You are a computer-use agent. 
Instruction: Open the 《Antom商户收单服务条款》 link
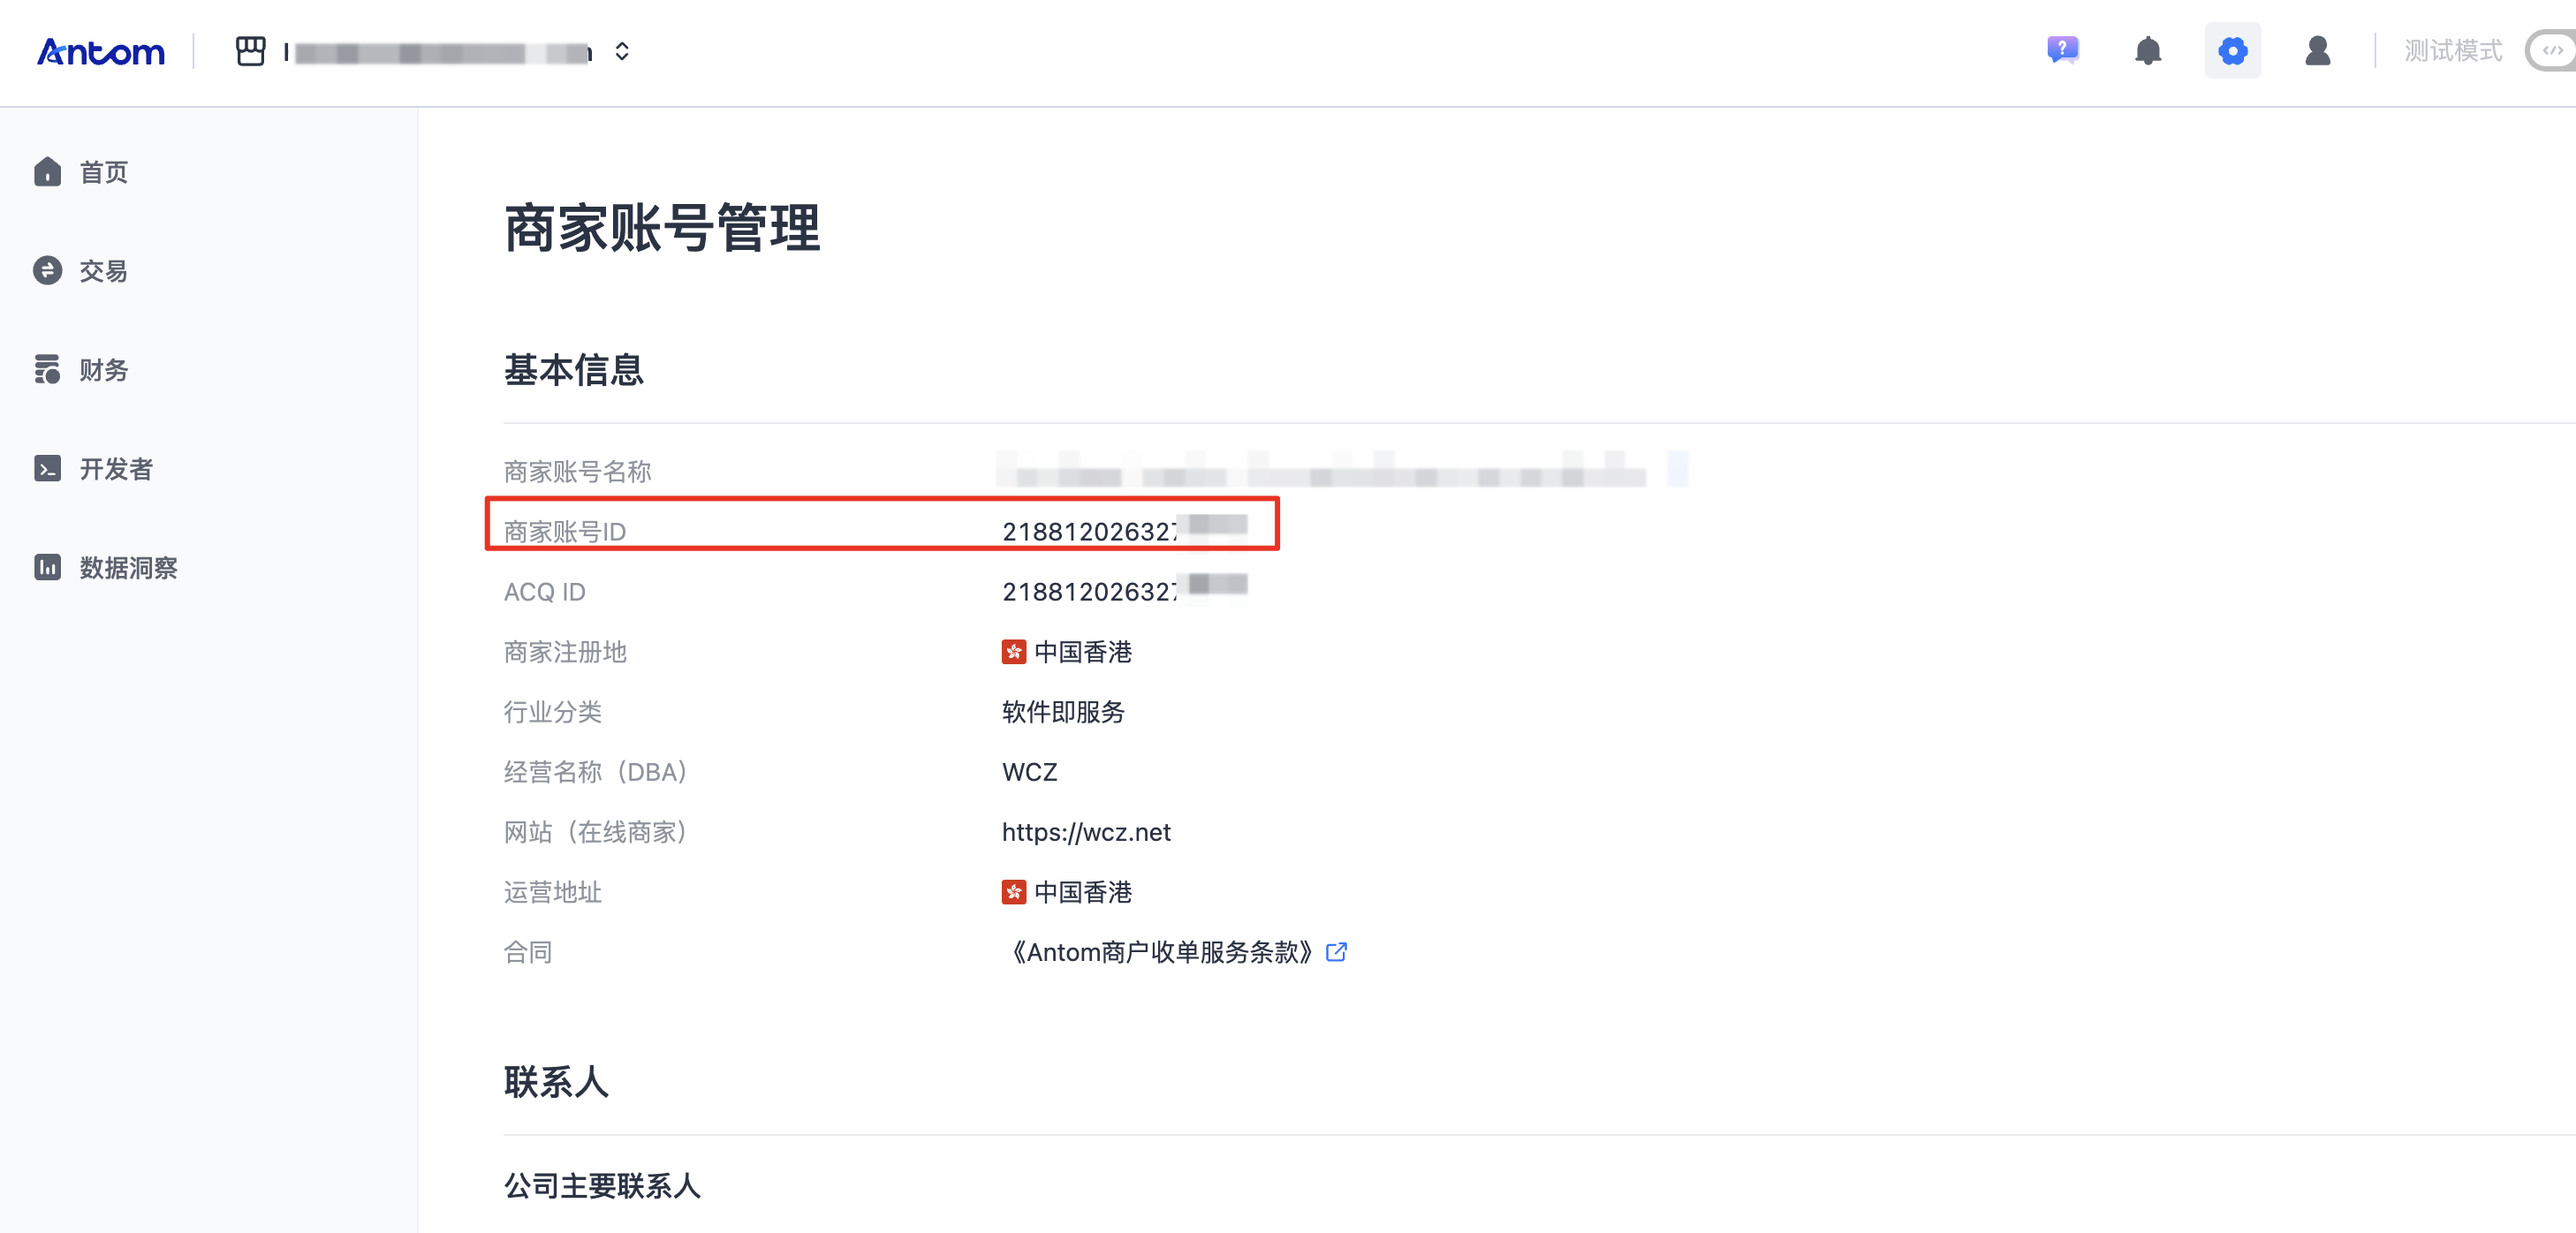coord(1160,952)
